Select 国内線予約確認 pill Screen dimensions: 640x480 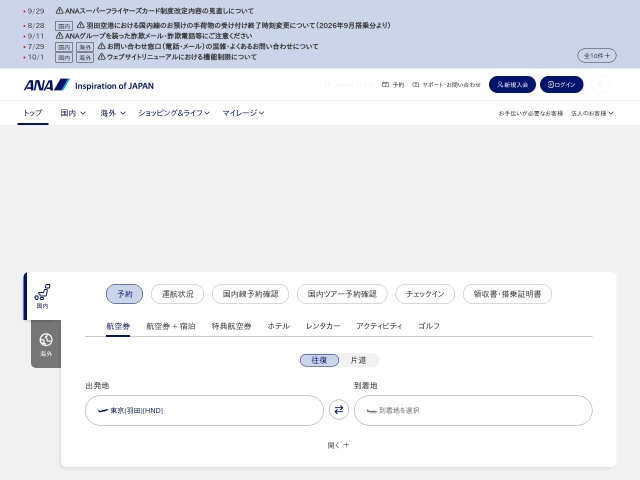pos(250,294)
